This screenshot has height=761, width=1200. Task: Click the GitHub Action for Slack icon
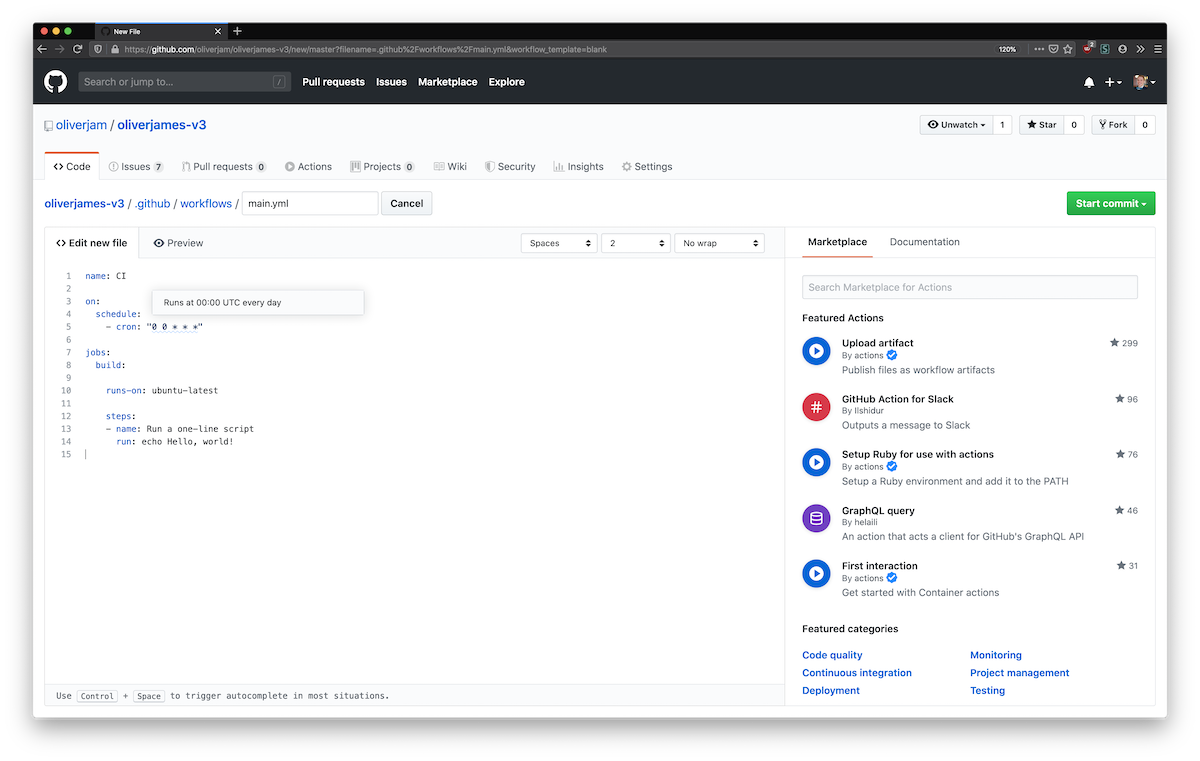click(x=817, y=407)
